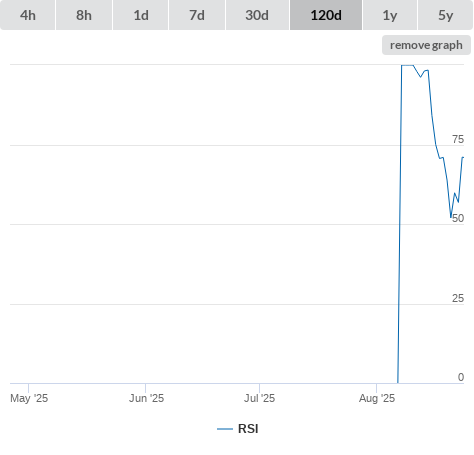Click the blue RSI legend line marker
The width and height of the screenshot is (474, 455).
(225, 429)
